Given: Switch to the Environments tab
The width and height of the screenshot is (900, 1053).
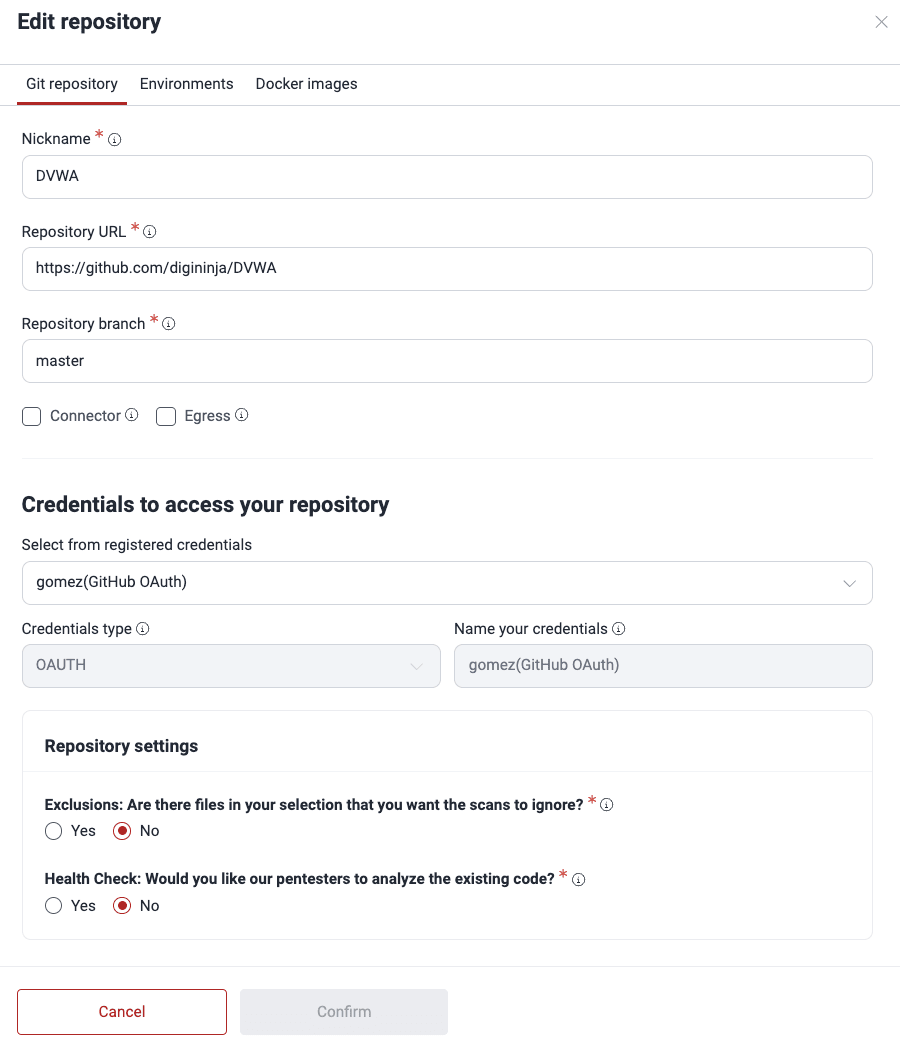Looking at the screenshot, I should click(186, 84).
